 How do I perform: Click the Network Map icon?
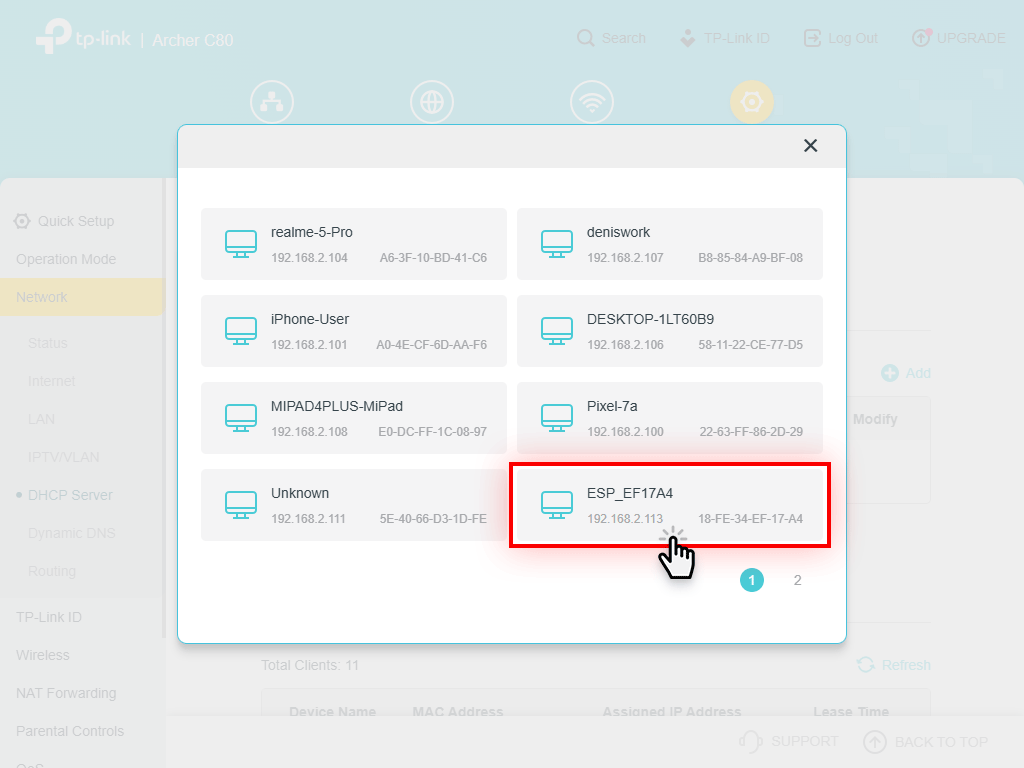click(271, 101)
